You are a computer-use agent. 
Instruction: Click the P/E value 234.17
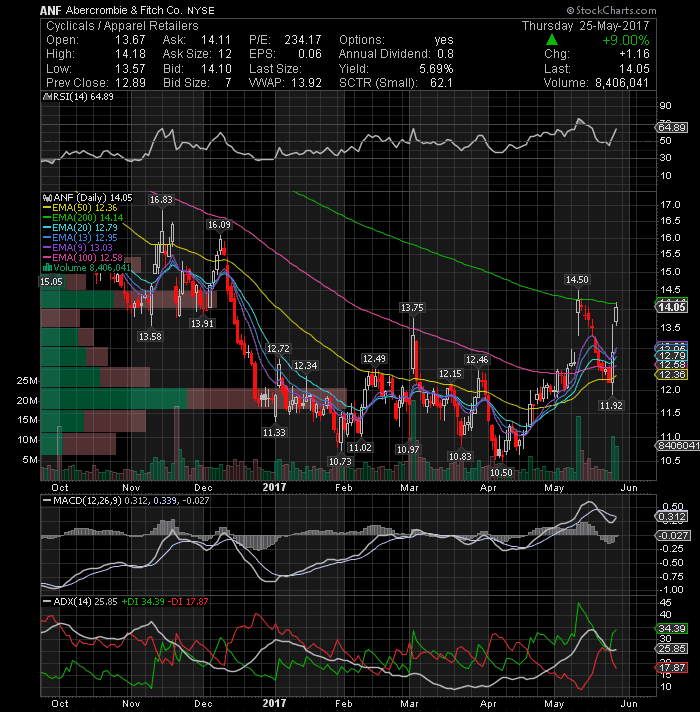303,40
